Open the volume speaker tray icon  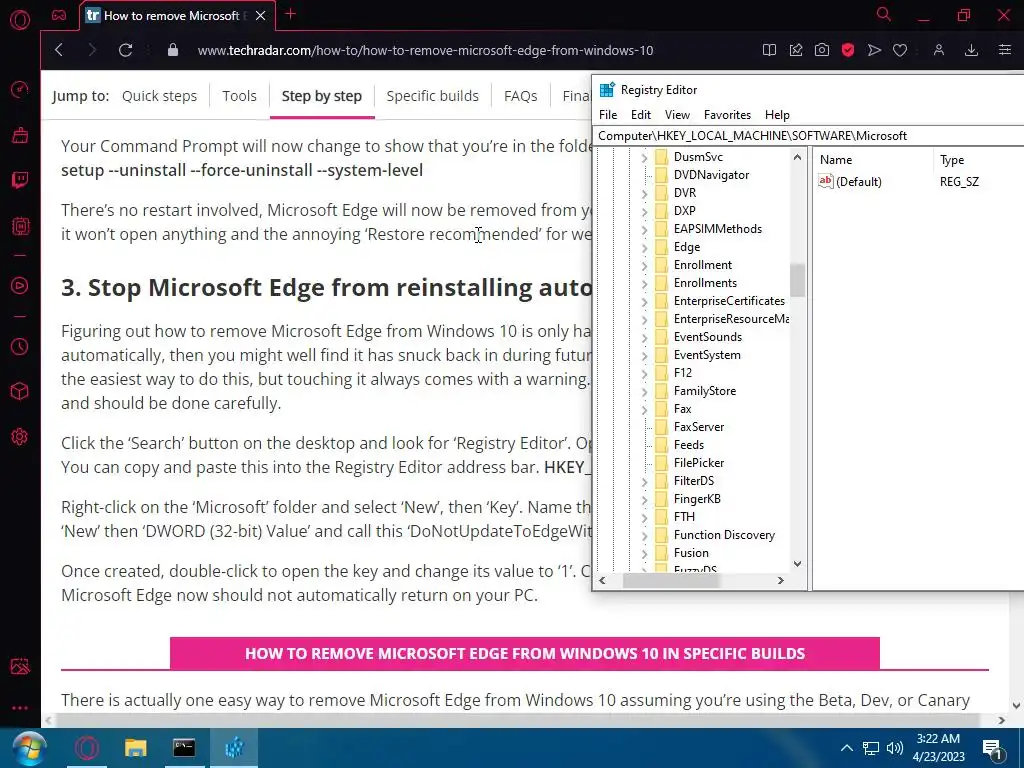(894, 748)
